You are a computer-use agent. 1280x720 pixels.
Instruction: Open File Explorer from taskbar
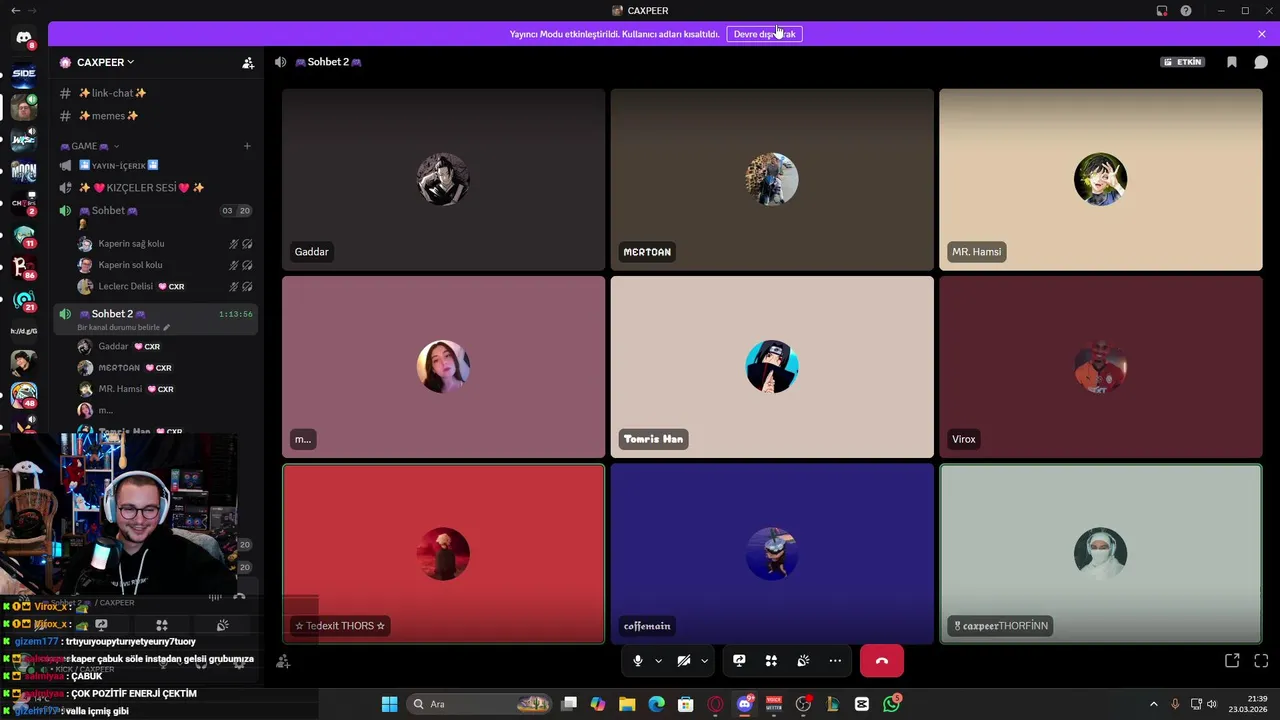[x=627, y=704]
